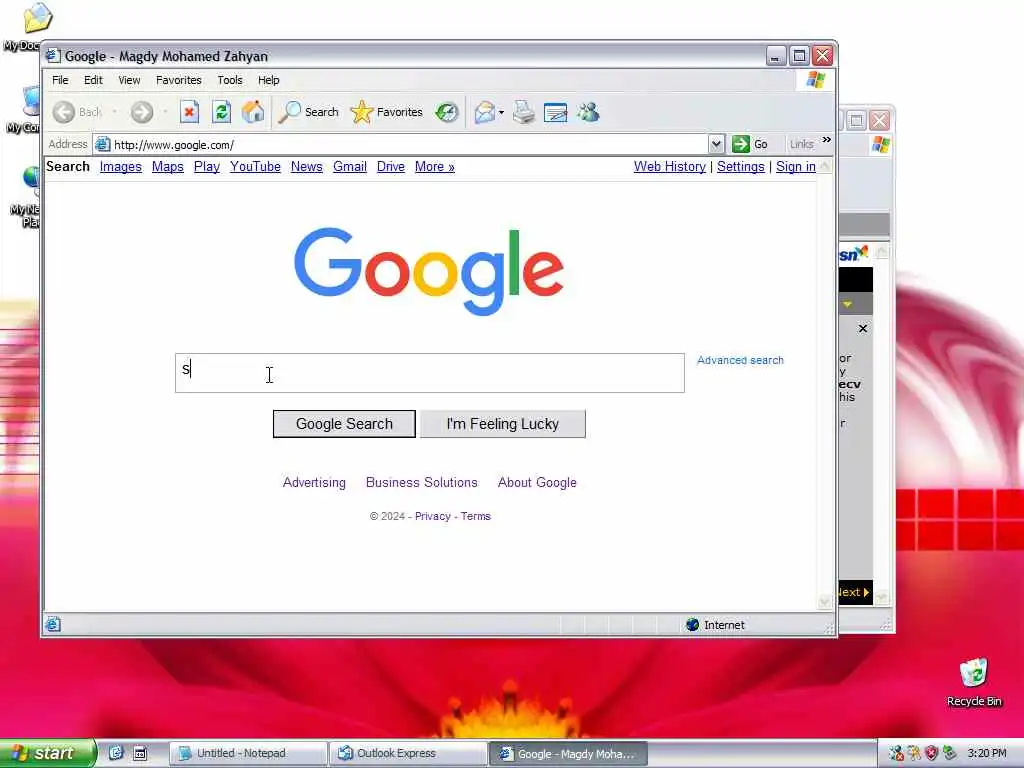1024x768 pixels.
Task: Switch to Outlook Express in the taskbar
Action: tap(408, 753)
